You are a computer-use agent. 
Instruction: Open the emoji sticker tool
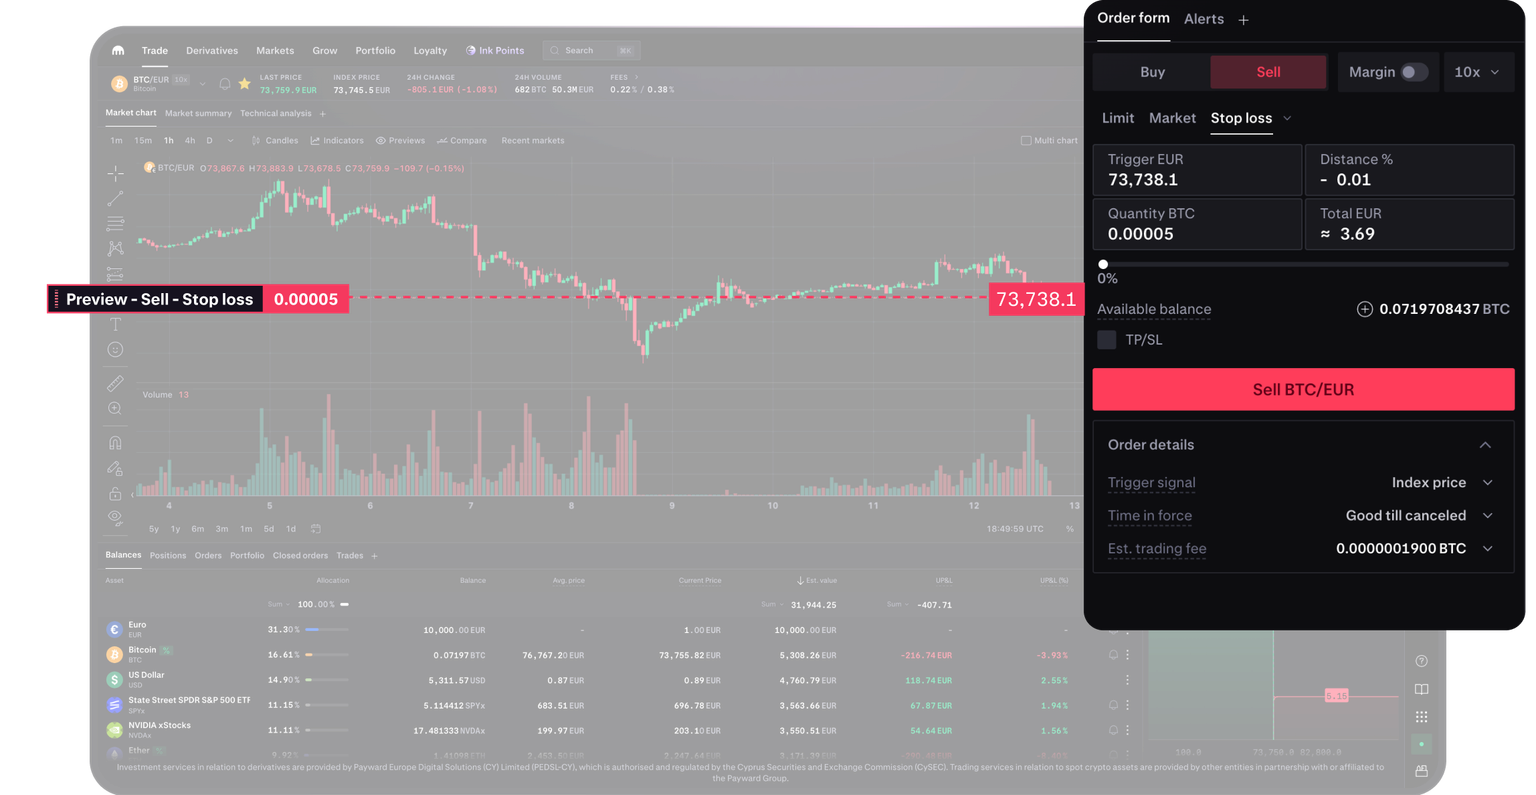tap(115, 349)
